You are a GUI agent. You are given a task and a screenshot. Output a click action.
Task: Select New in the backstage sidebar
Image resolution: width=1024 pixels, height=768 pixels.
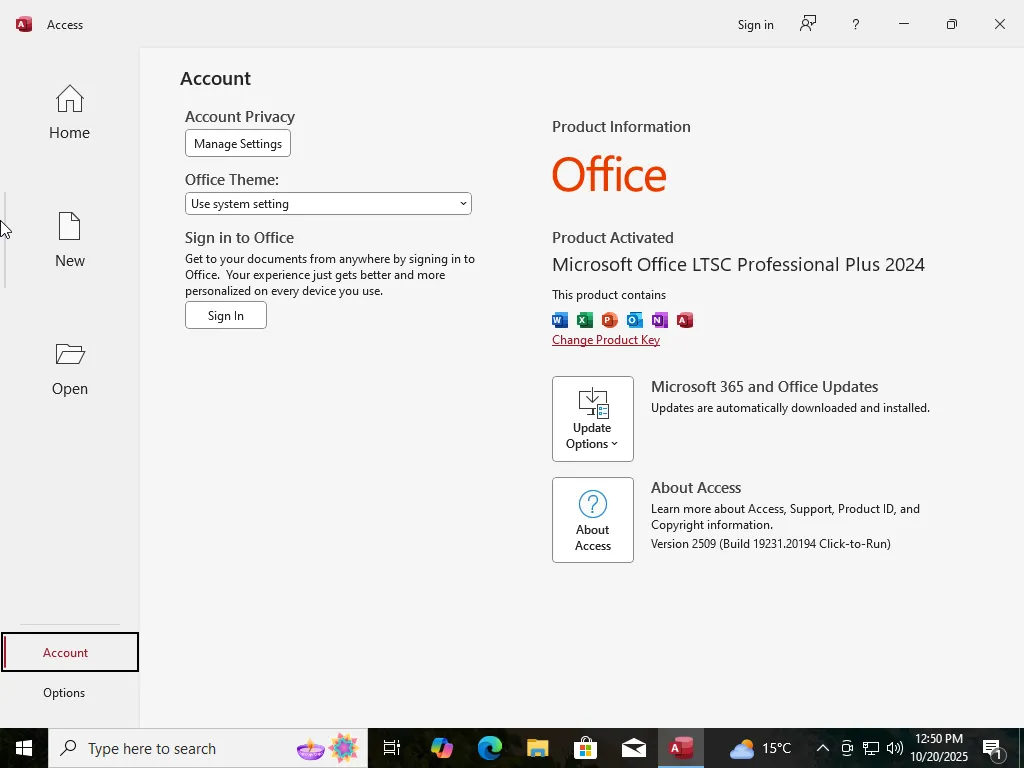click(x=69, y=240)
